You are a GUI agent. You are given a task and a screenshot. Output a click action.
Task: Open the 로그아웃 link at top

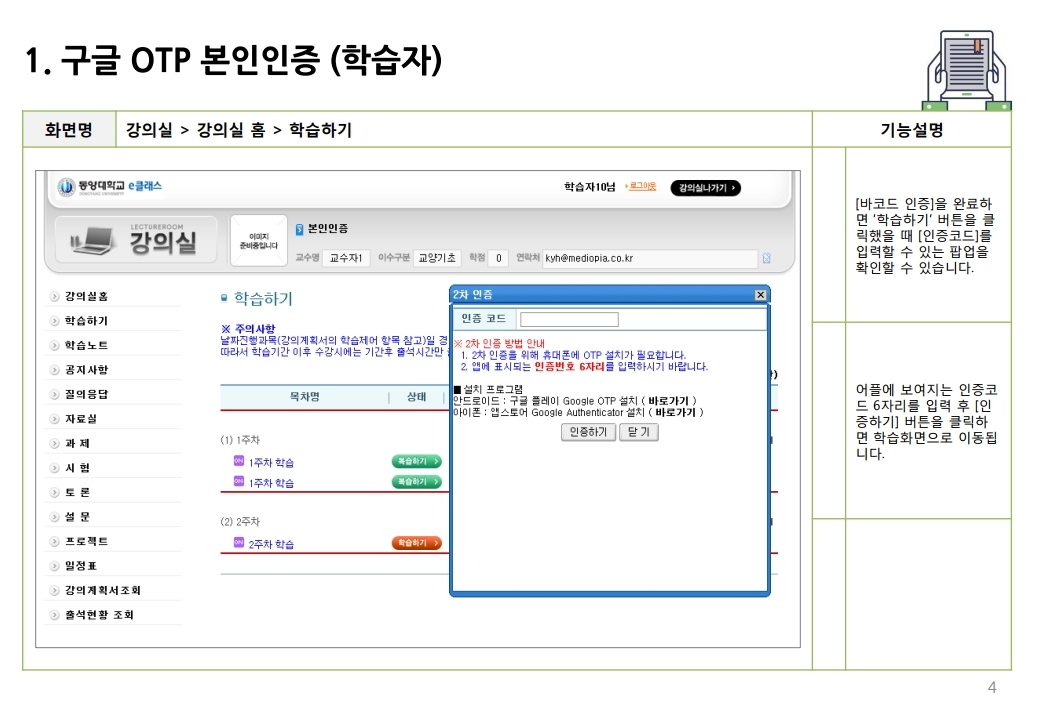click(641, 187)
